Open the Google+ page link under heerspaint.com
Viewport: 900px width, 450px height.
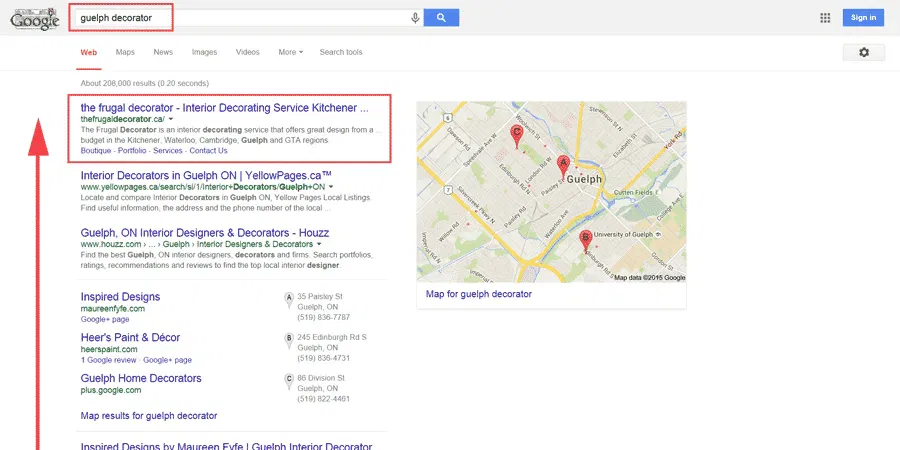point(168,360)
